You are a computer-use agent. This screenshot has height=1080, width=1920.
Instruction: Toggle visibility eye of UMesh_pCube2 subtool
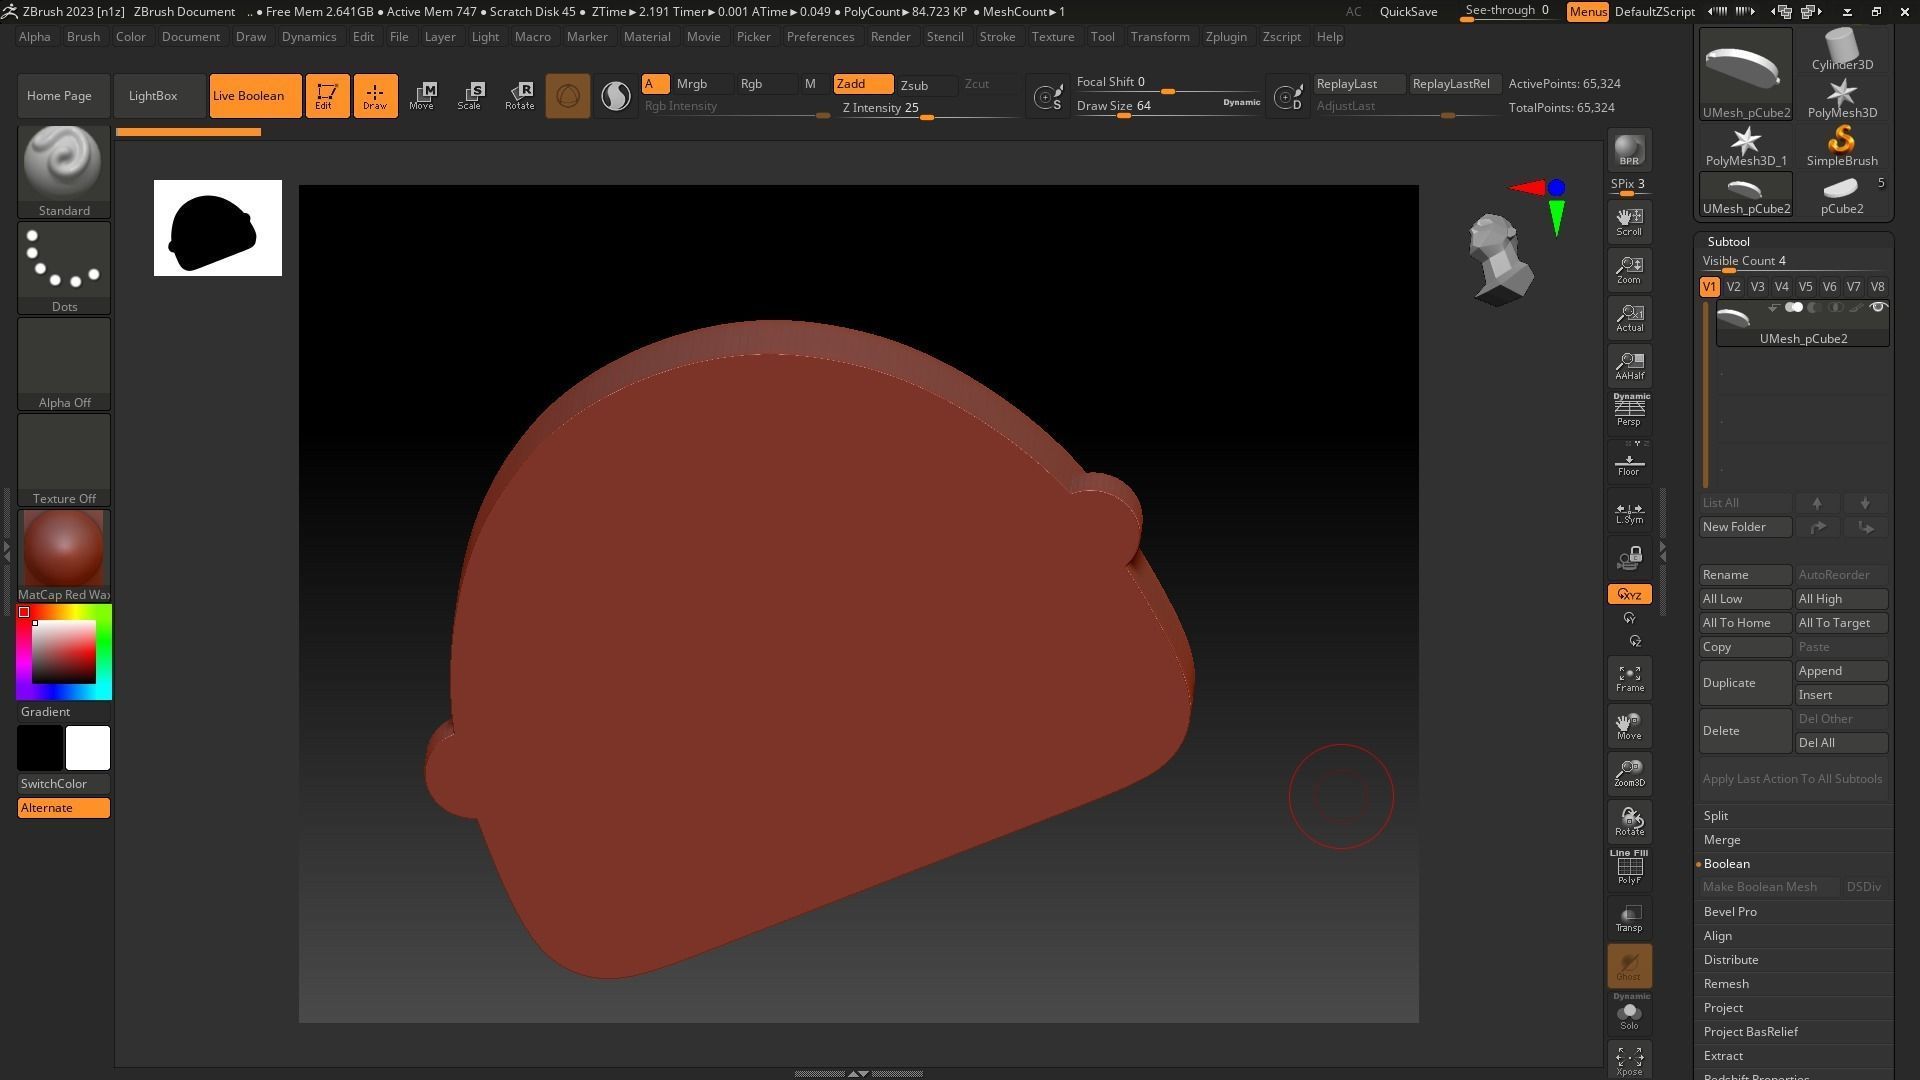coord(1877,307)
